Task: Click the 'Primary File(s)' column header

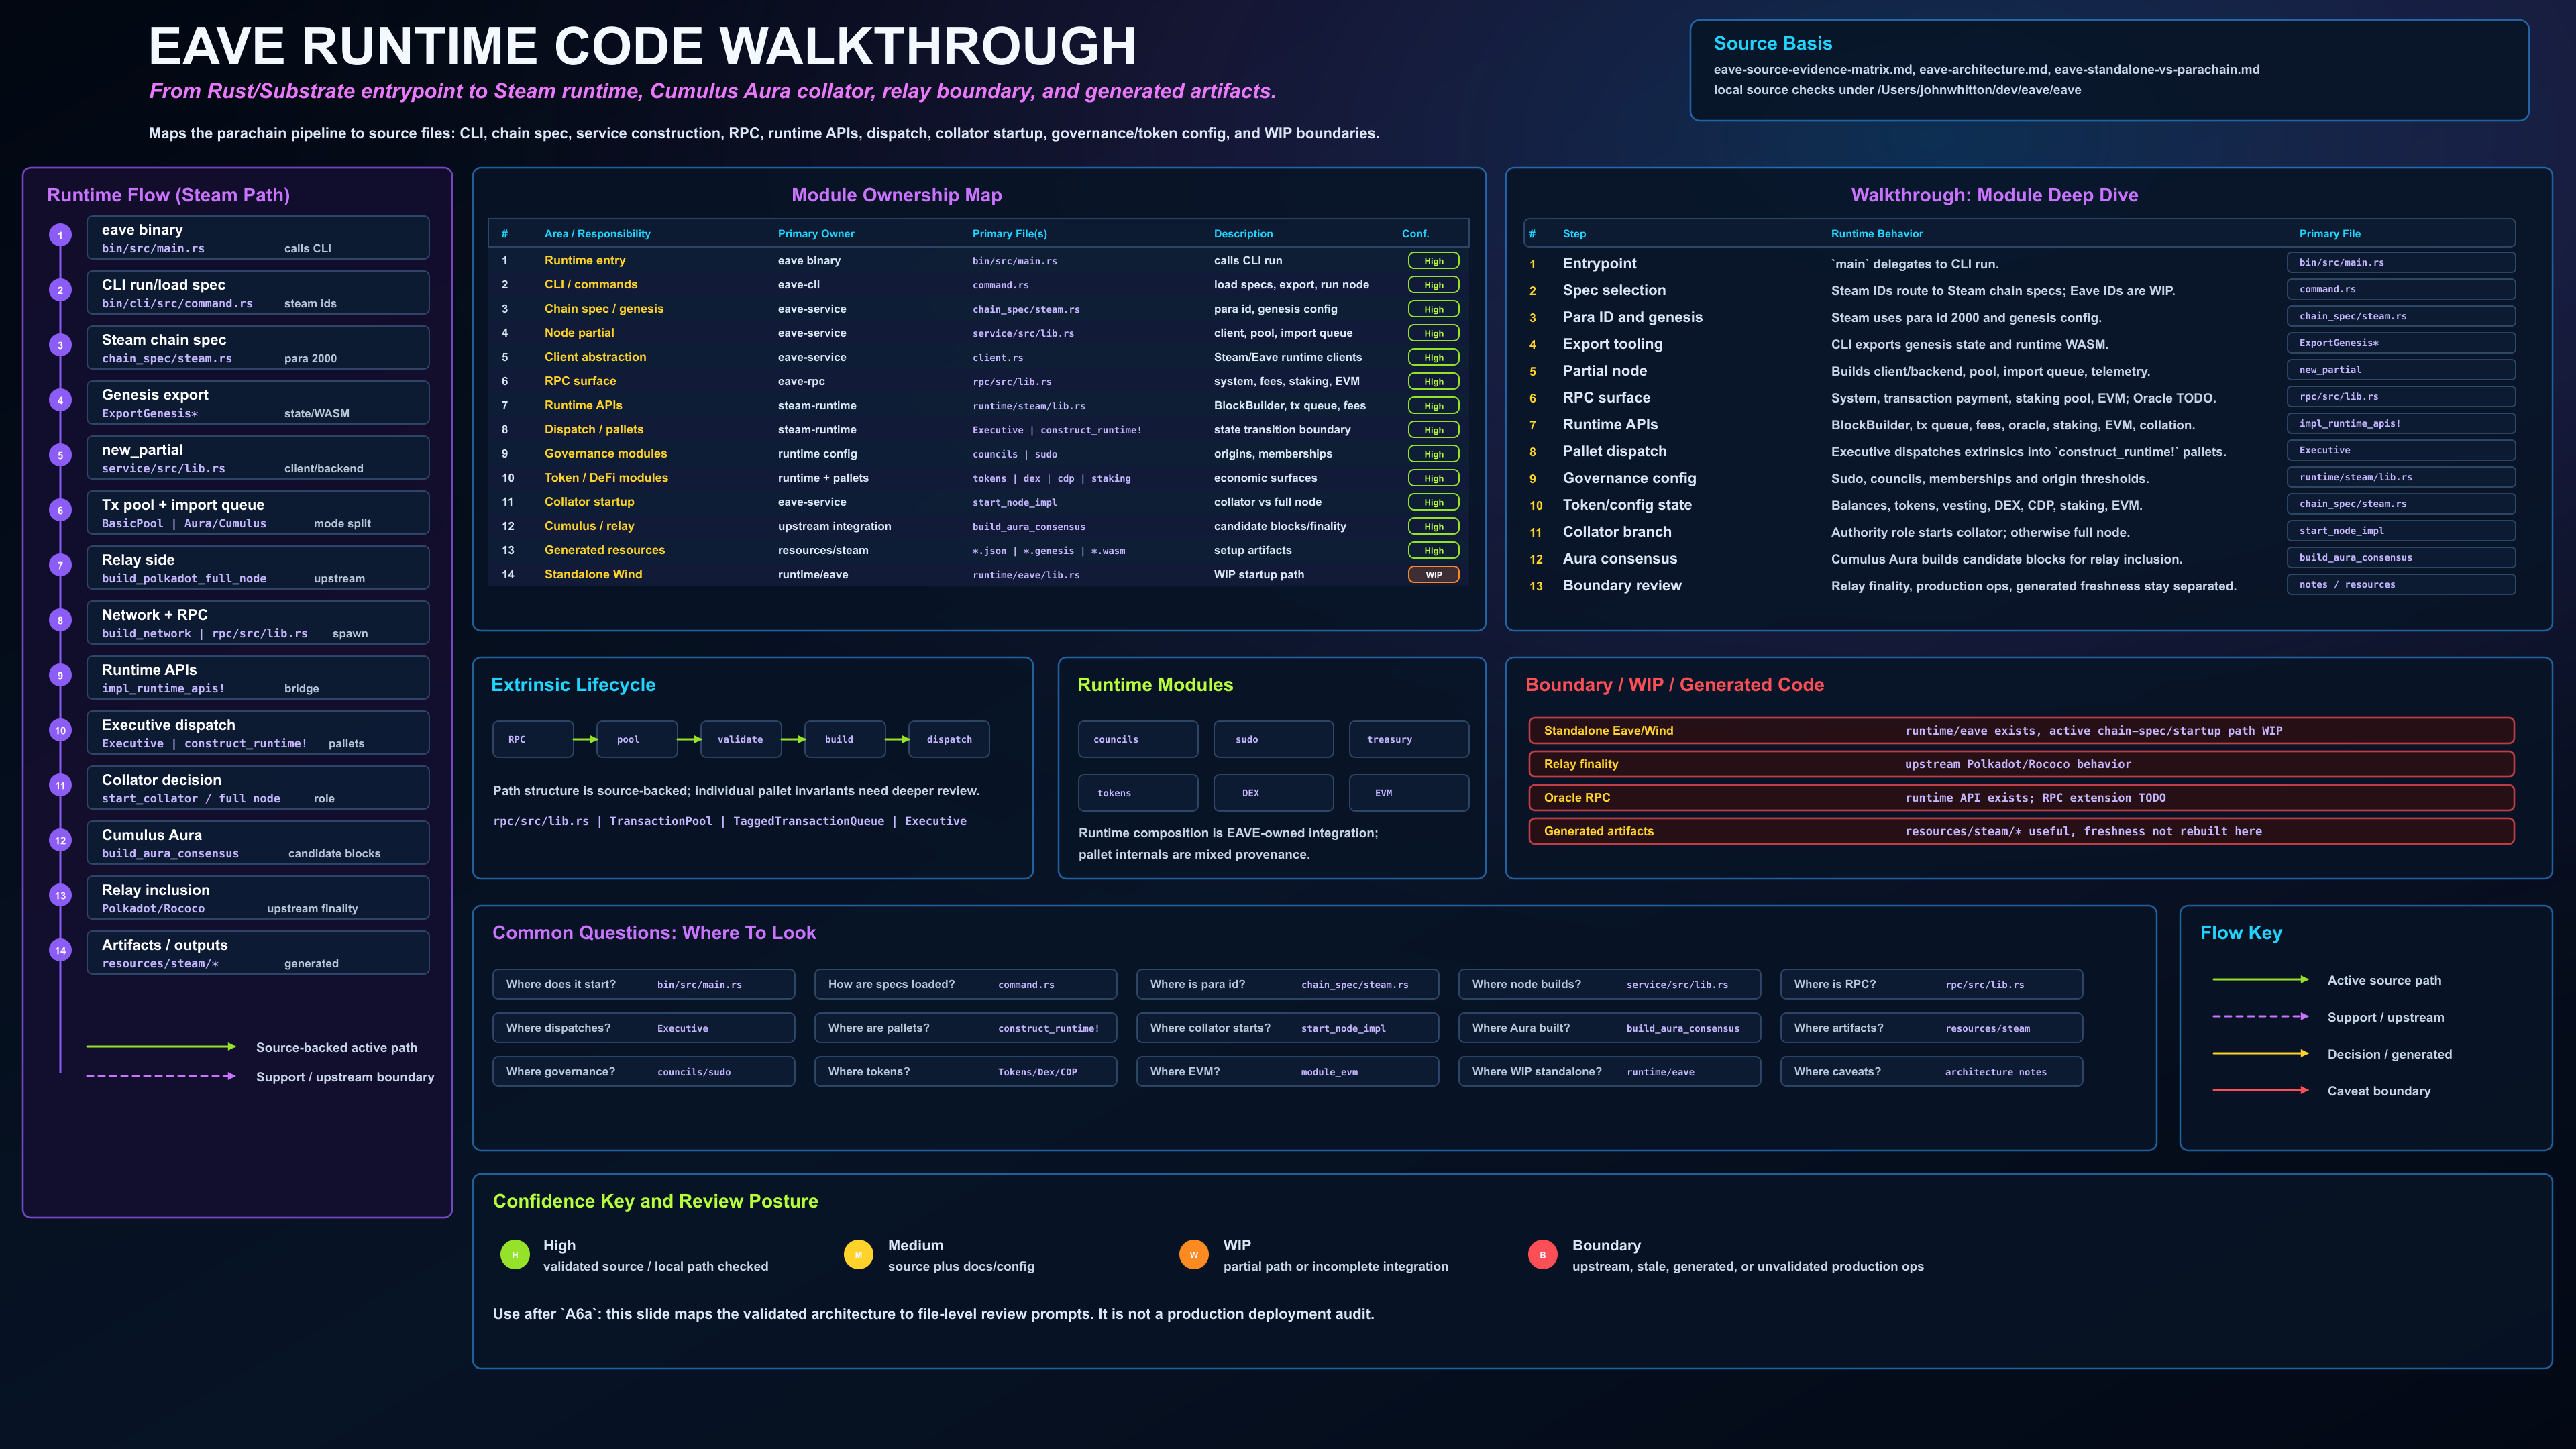Action: (1010, 234)
